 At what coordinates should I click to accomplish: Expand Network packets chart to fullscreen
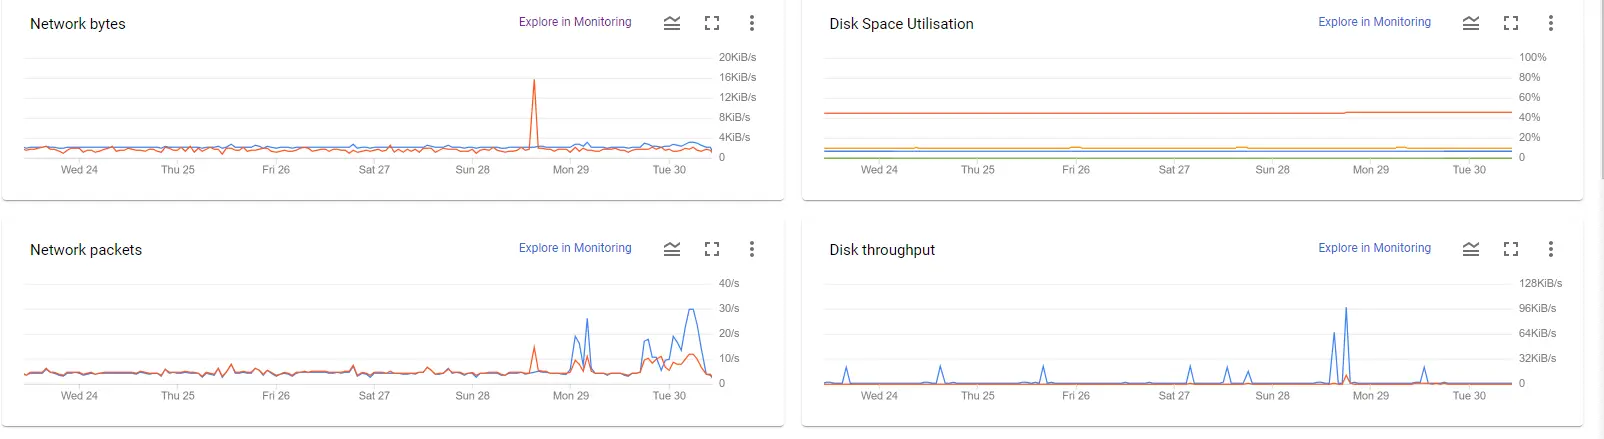[x=712, y=249]
